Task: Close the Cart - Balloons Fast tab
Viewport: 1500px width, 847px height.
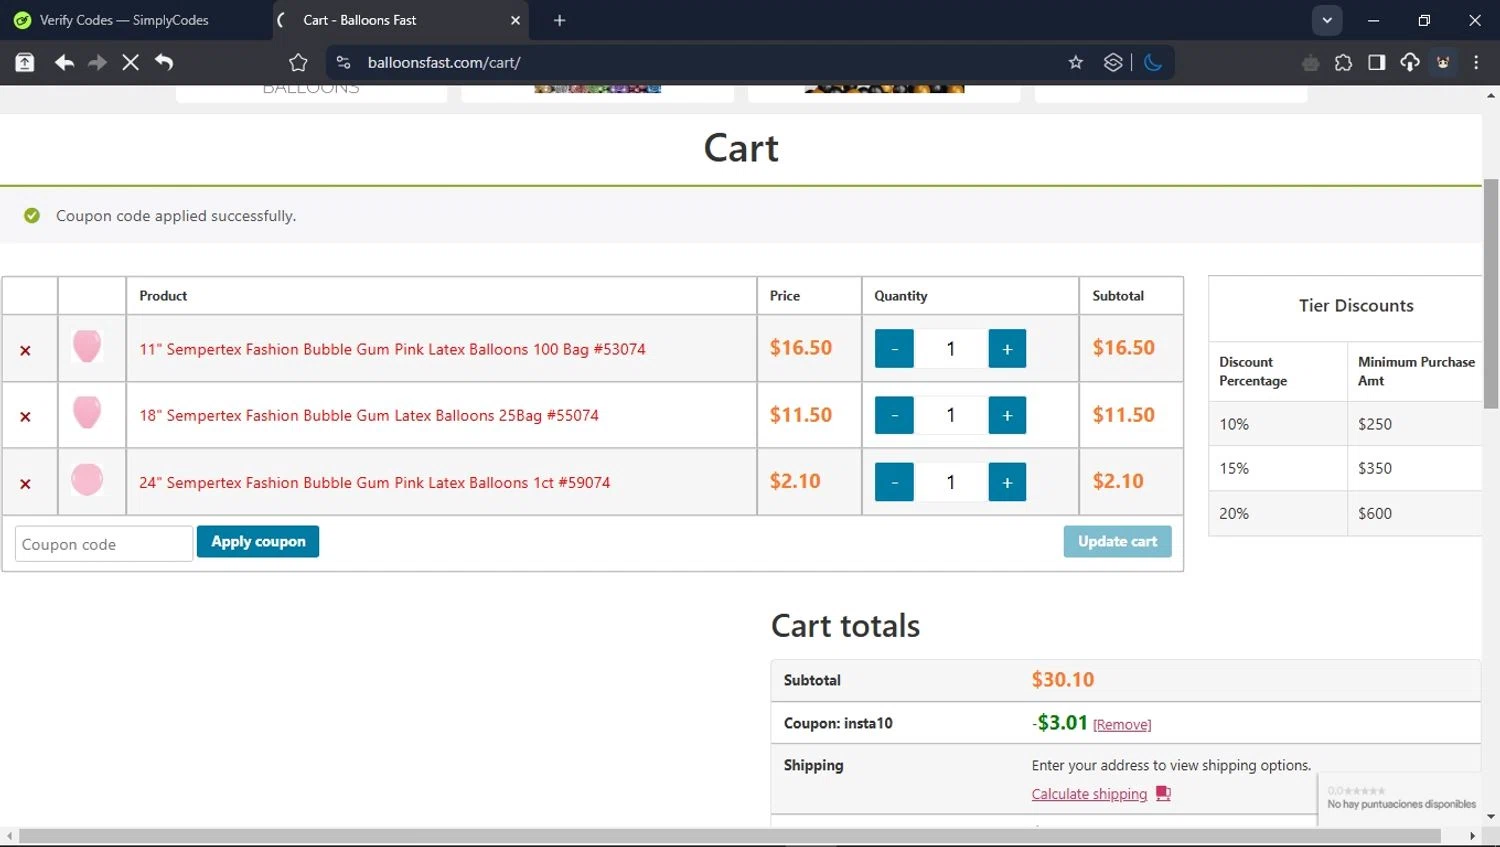Action: tap(515, 20)
